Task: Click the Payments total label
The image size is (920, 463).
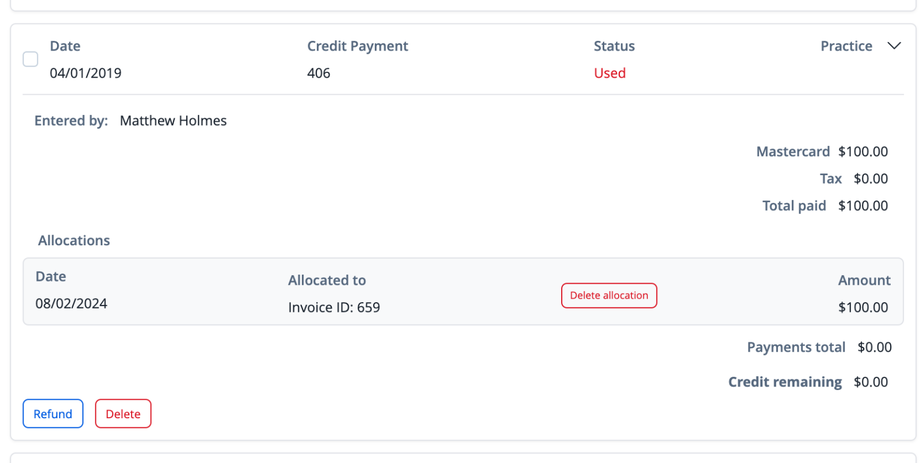Action: pos(796,348)
